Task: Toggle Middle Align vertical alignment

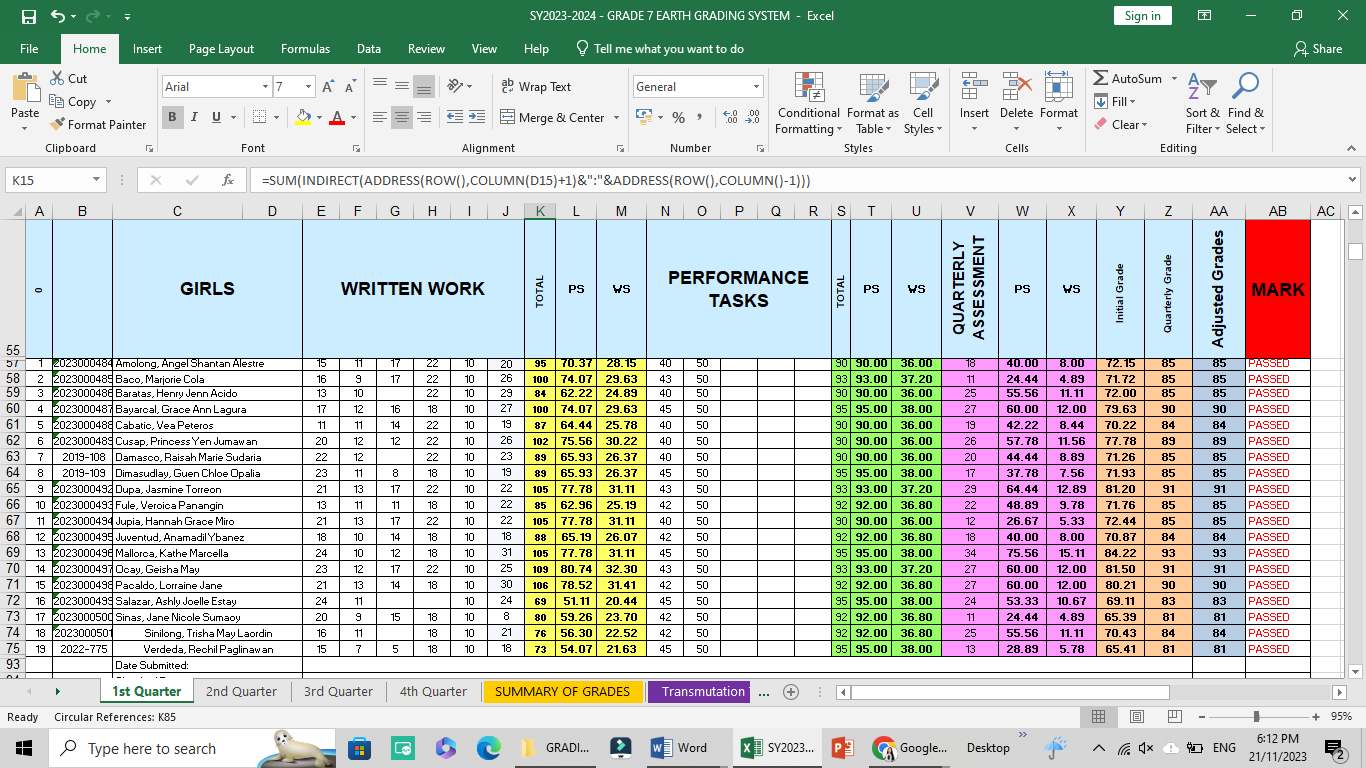Action: [x=401, y=86]
